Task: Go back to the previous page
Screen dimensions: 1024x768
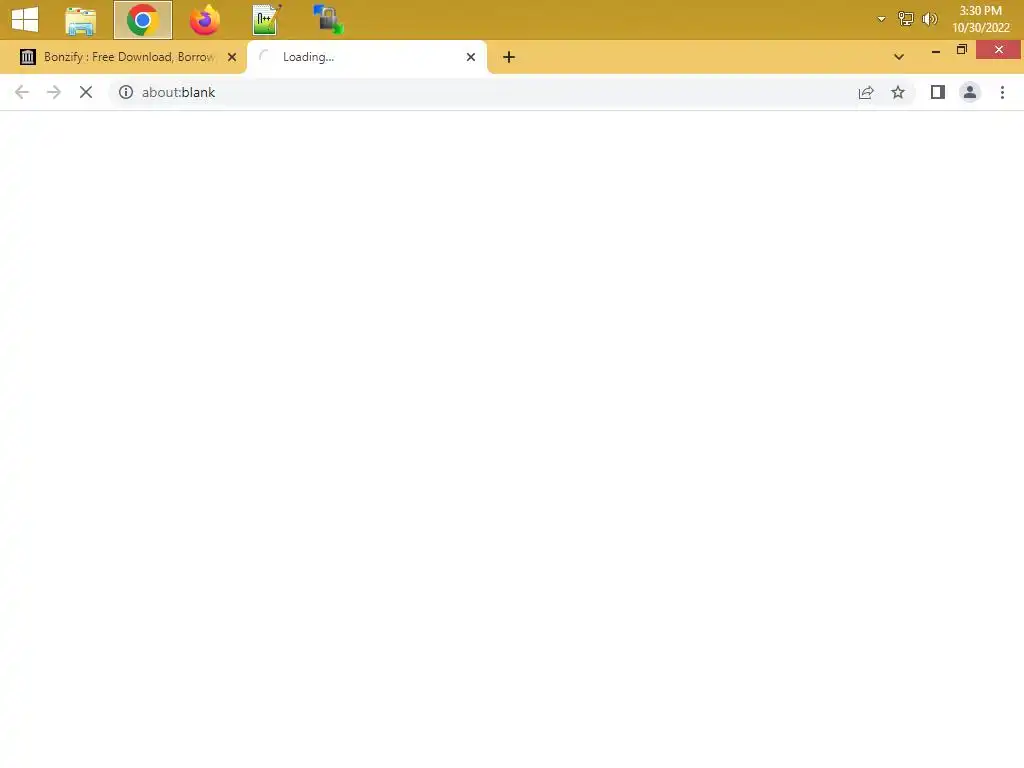Action: [x=22, y=92]
